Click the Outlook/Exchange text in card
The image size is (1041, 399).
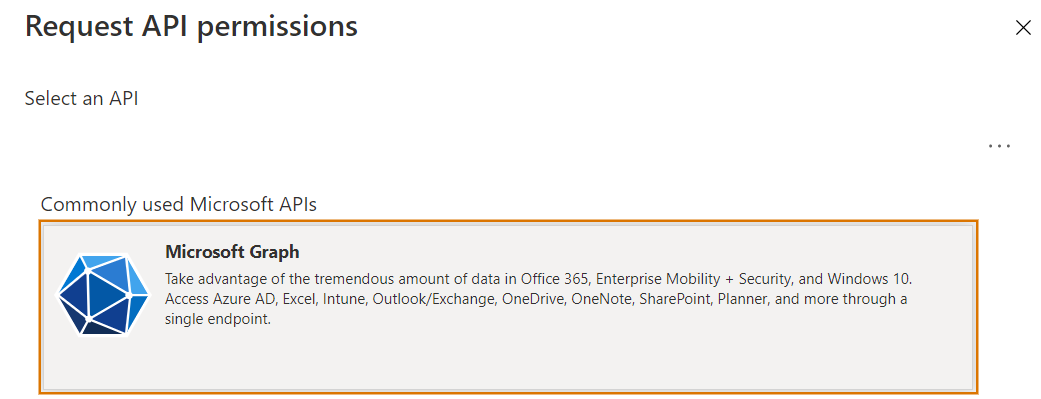434,299
